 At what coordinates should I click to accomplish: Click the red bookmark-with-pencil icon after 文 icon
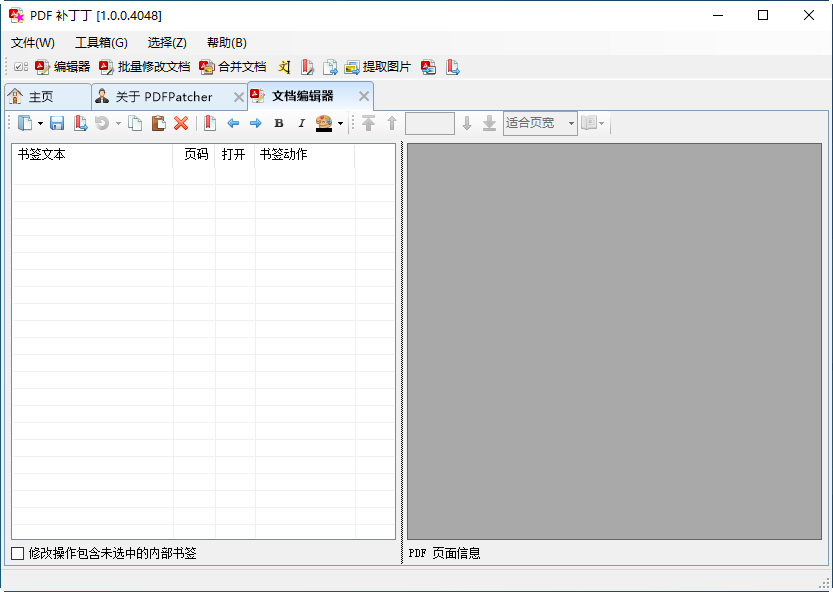[x=307, y=67]
